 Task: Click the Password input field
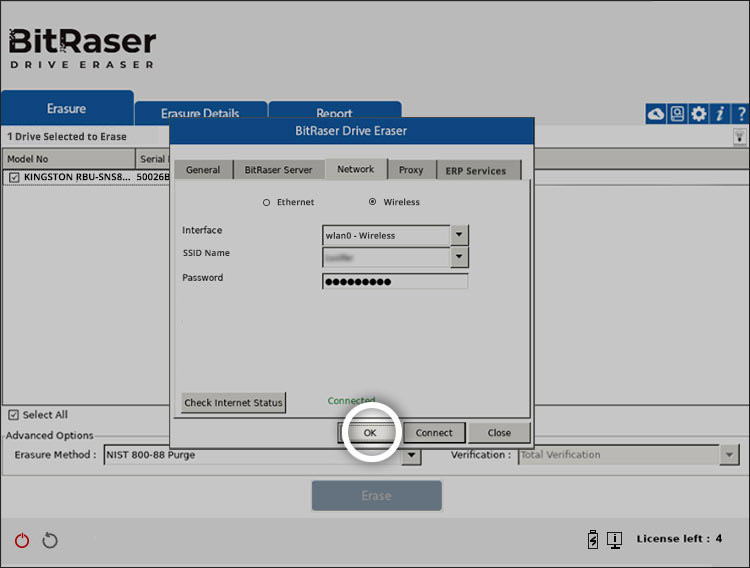(395, 281)
